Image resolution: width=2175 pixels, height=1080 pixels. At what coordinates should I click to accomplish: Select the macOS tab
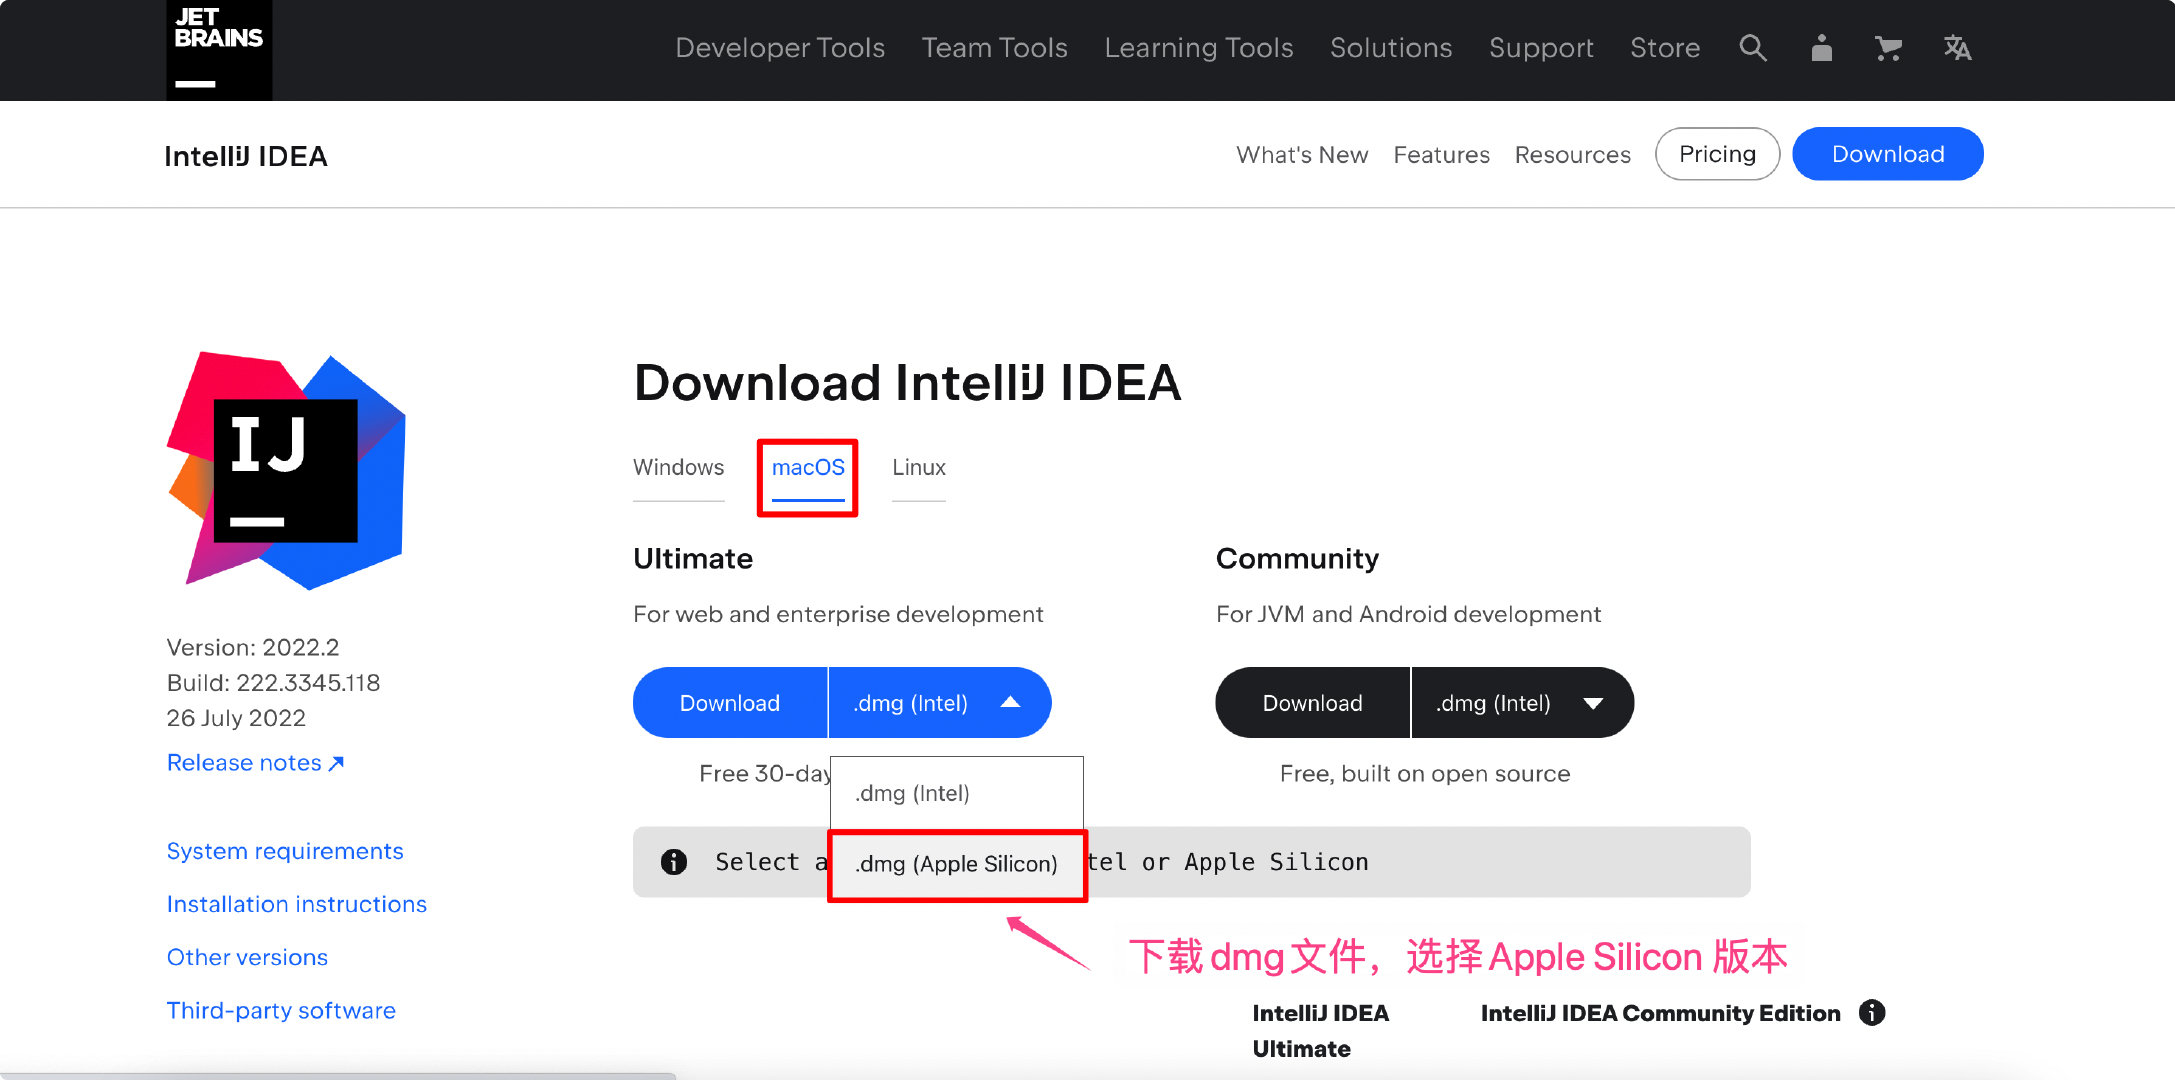tap(808, 468)
